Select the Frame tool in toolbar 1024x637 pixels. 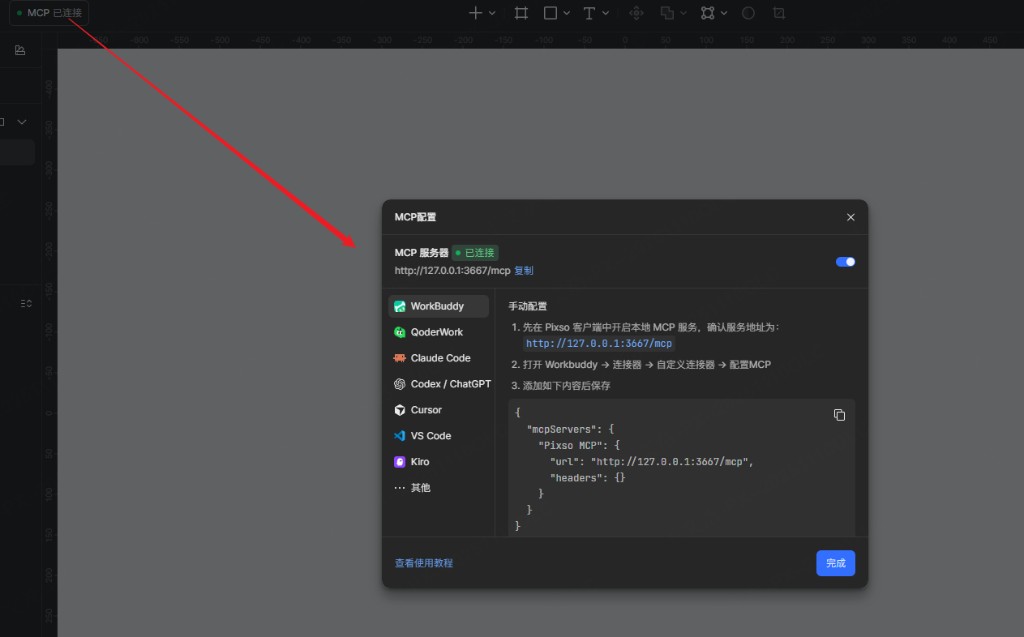[521, 13]
